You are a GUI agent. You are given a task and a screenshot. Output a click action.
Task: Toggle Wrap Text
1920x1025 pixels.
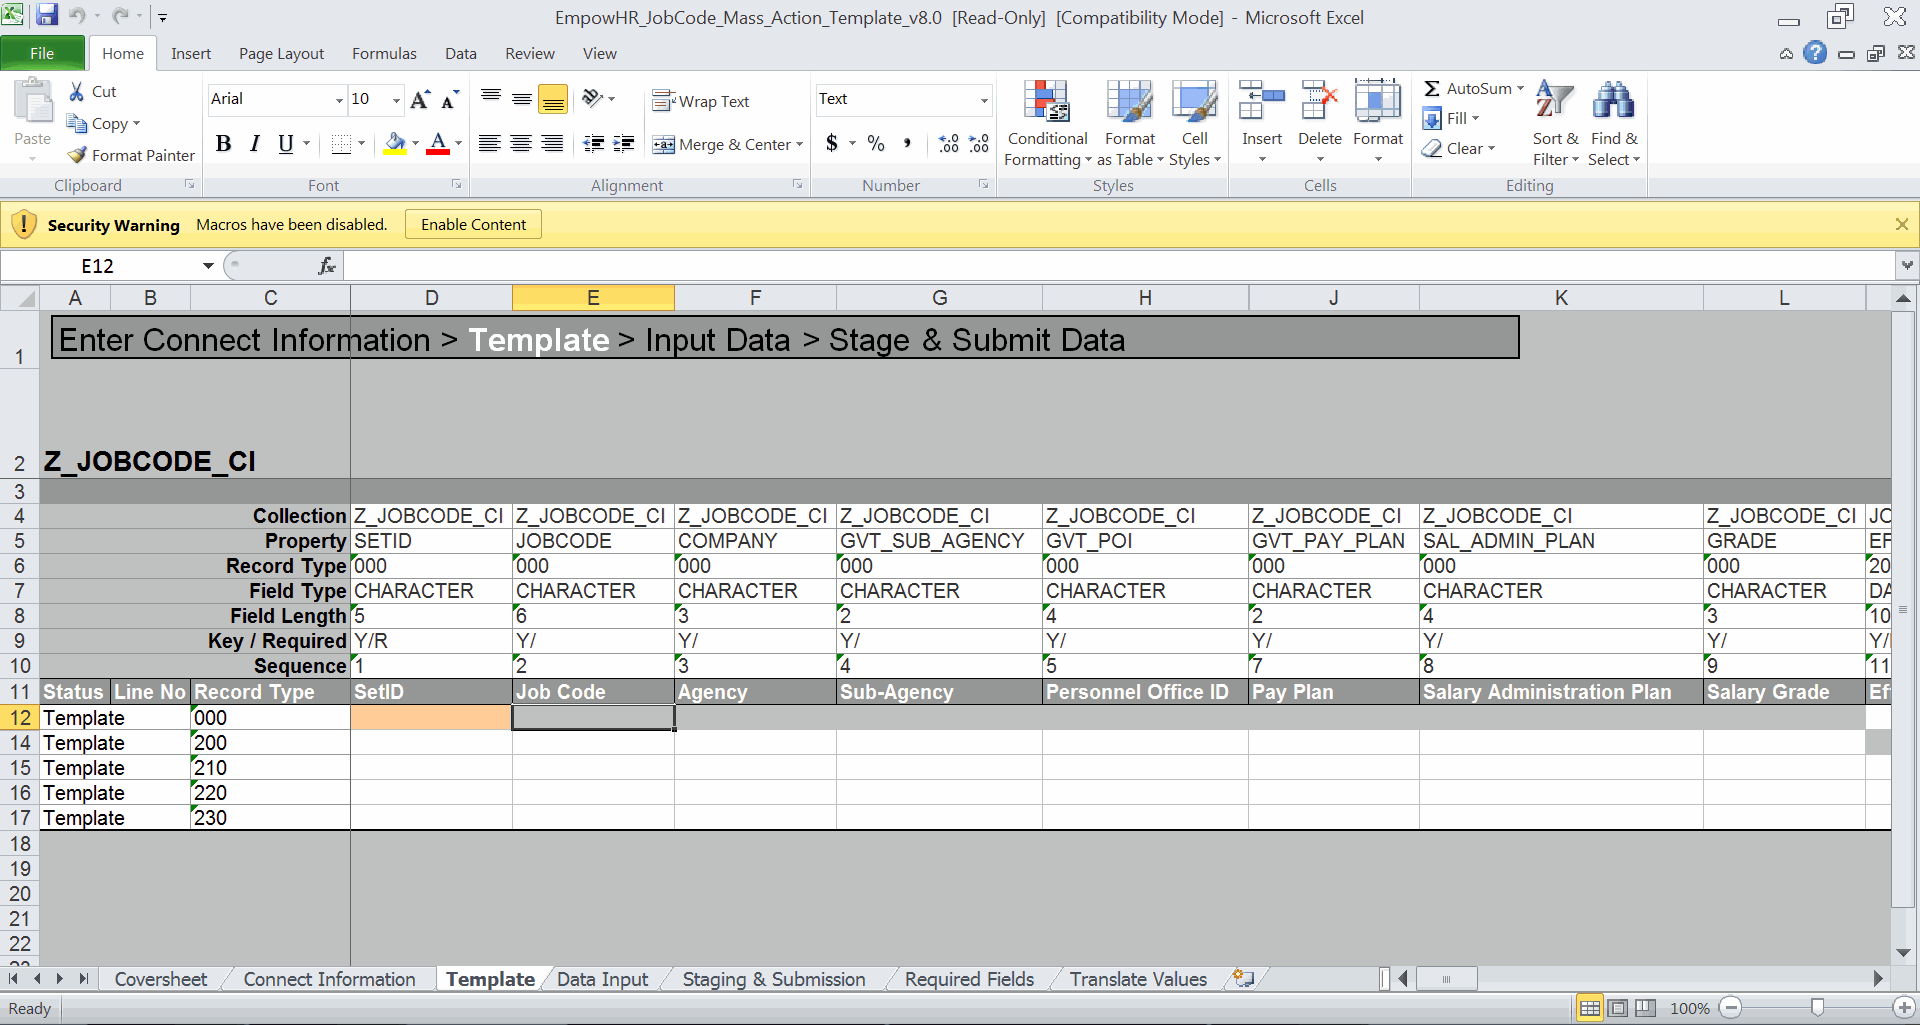click(701, 101)
